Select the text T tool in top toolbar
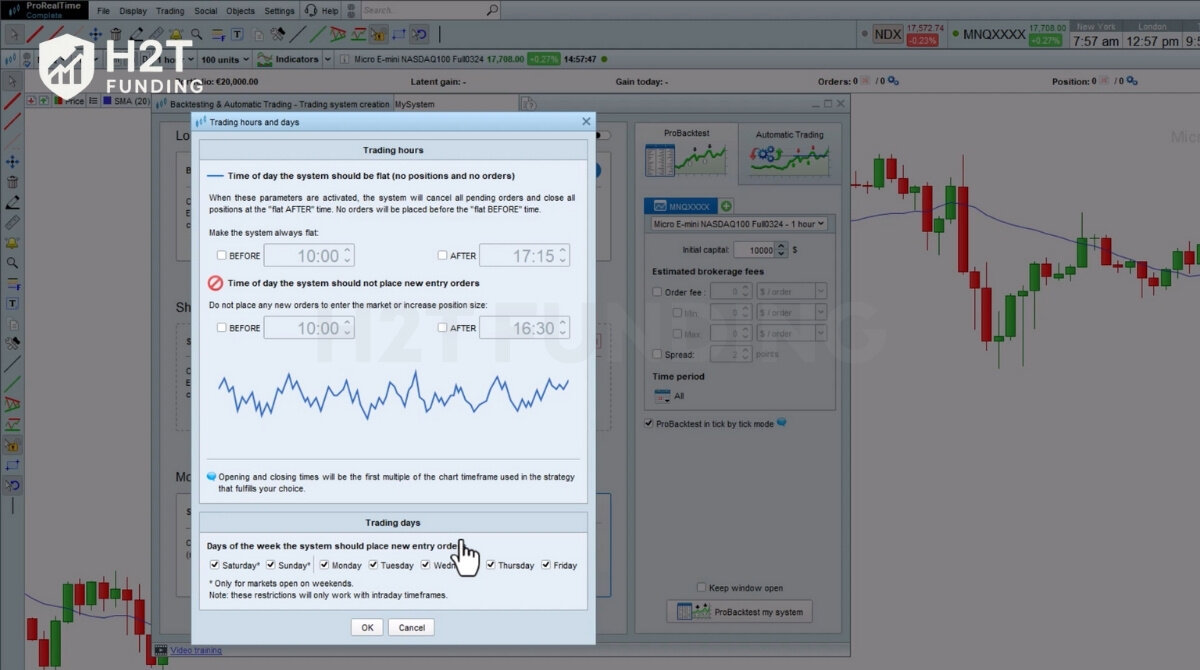Viewport: 1200px width, 670px height. coord(236,34)
